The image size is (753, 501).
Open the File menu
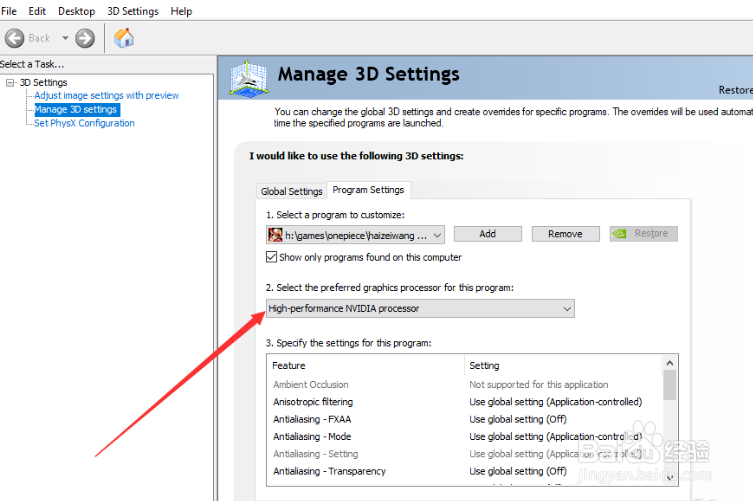point(9,11)
